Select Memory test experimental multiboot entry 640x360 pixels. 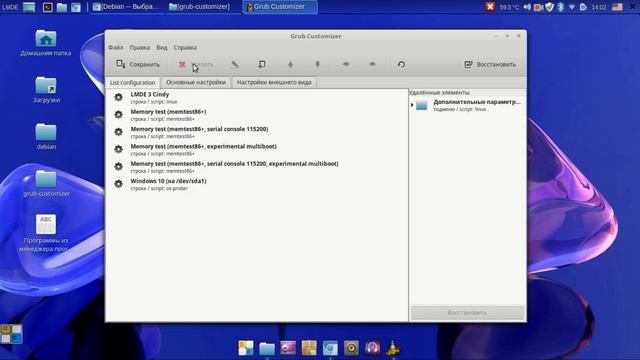pyautogui.click(x=256, y=150)
